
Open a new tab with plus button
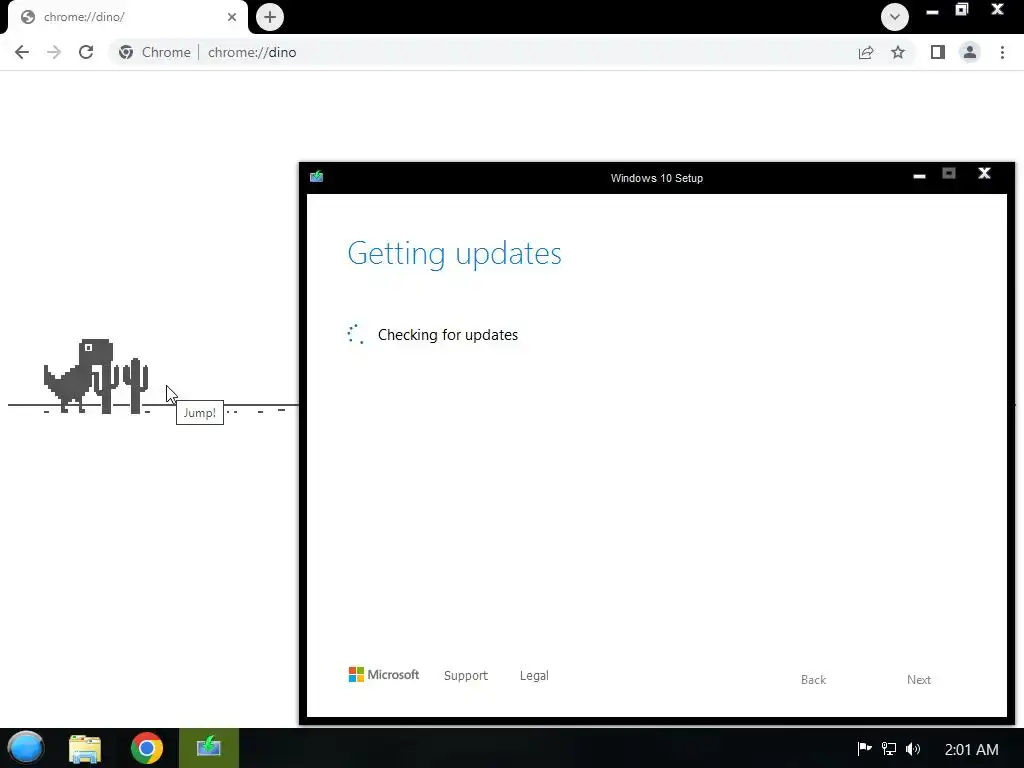(270, 17)
